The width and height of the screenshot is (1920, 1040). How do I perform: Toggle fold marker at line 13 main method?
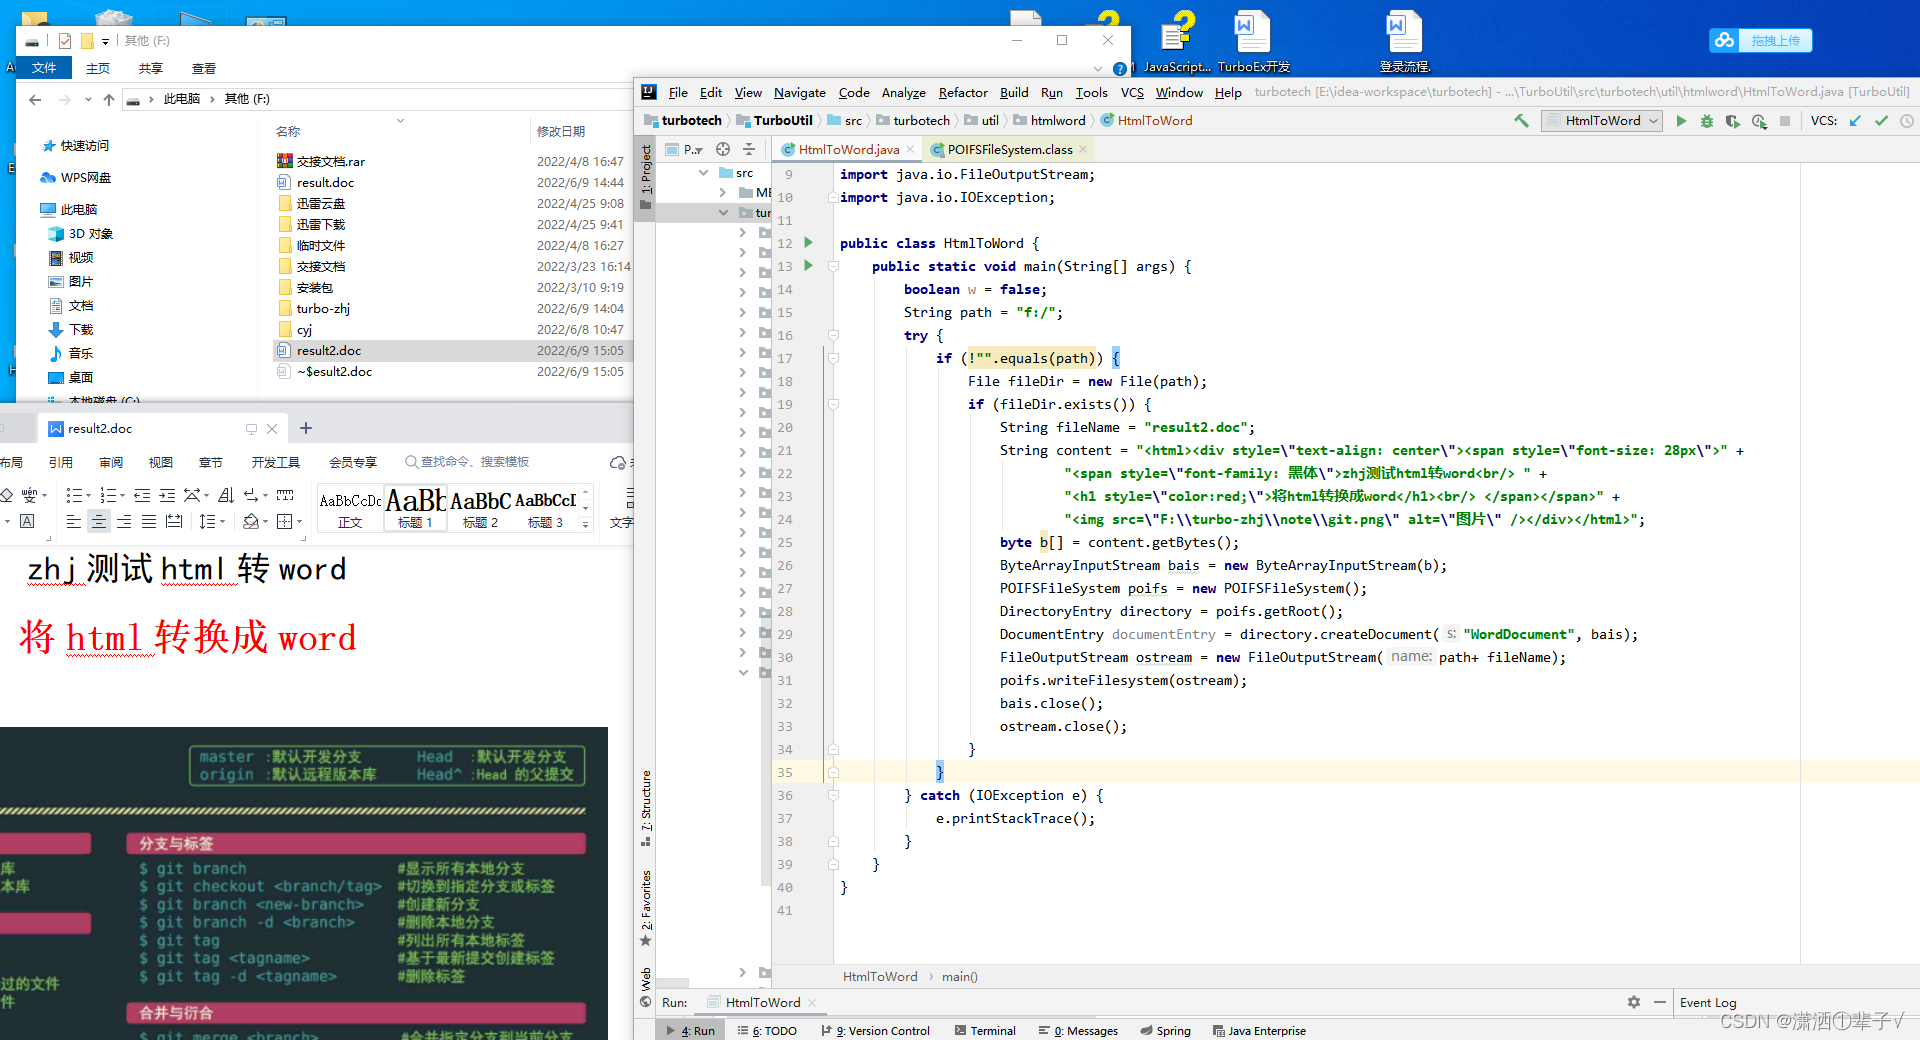[x=833, y=266]
